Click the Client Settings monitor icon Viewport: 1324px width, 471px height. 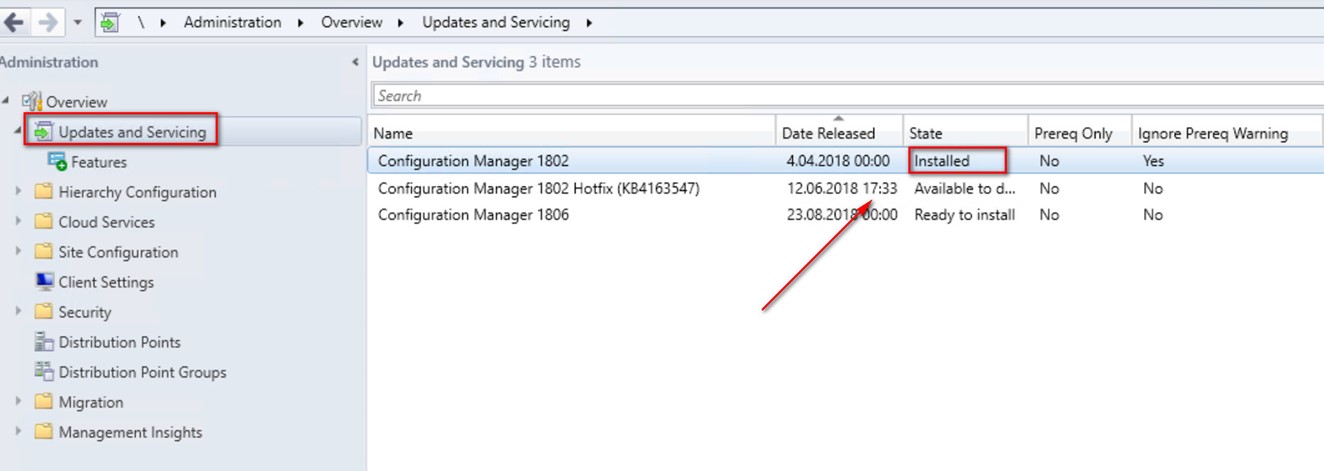pos(43,282)
